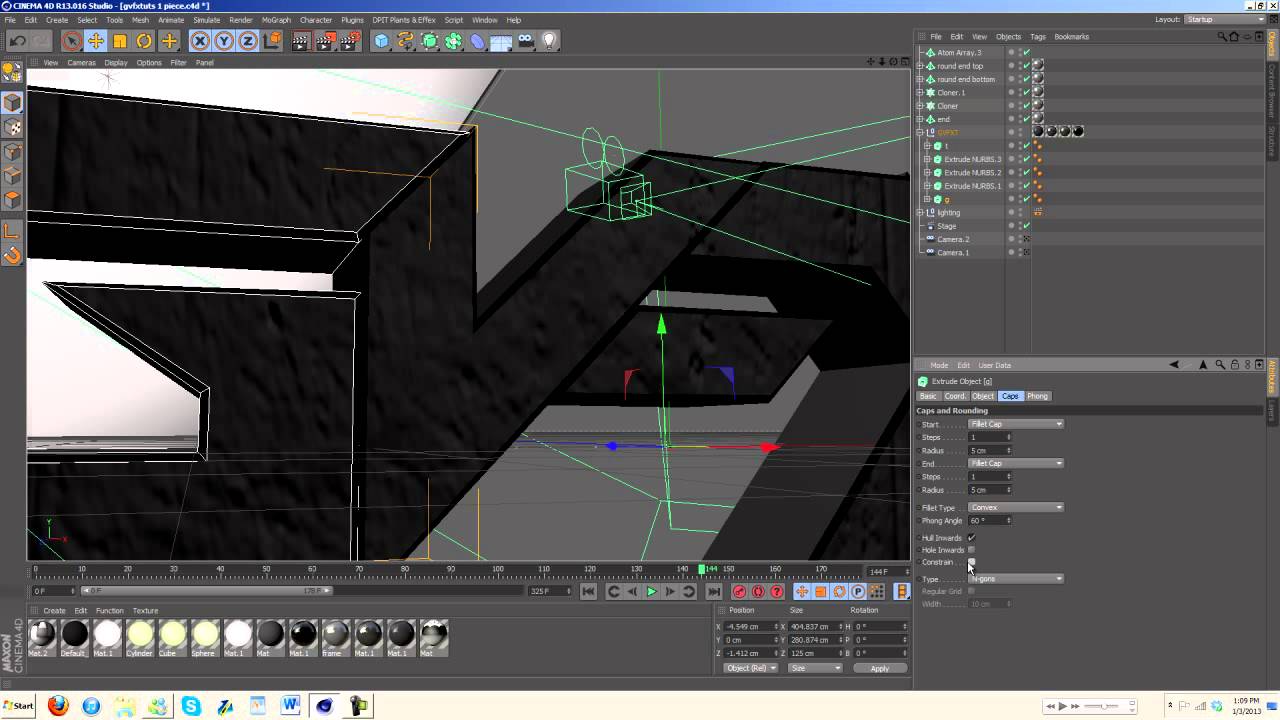Image resolution: width=1280 pixels, height=720 pixels.
Task: Add a camera object icon
Action: click(x=525, y=41)
